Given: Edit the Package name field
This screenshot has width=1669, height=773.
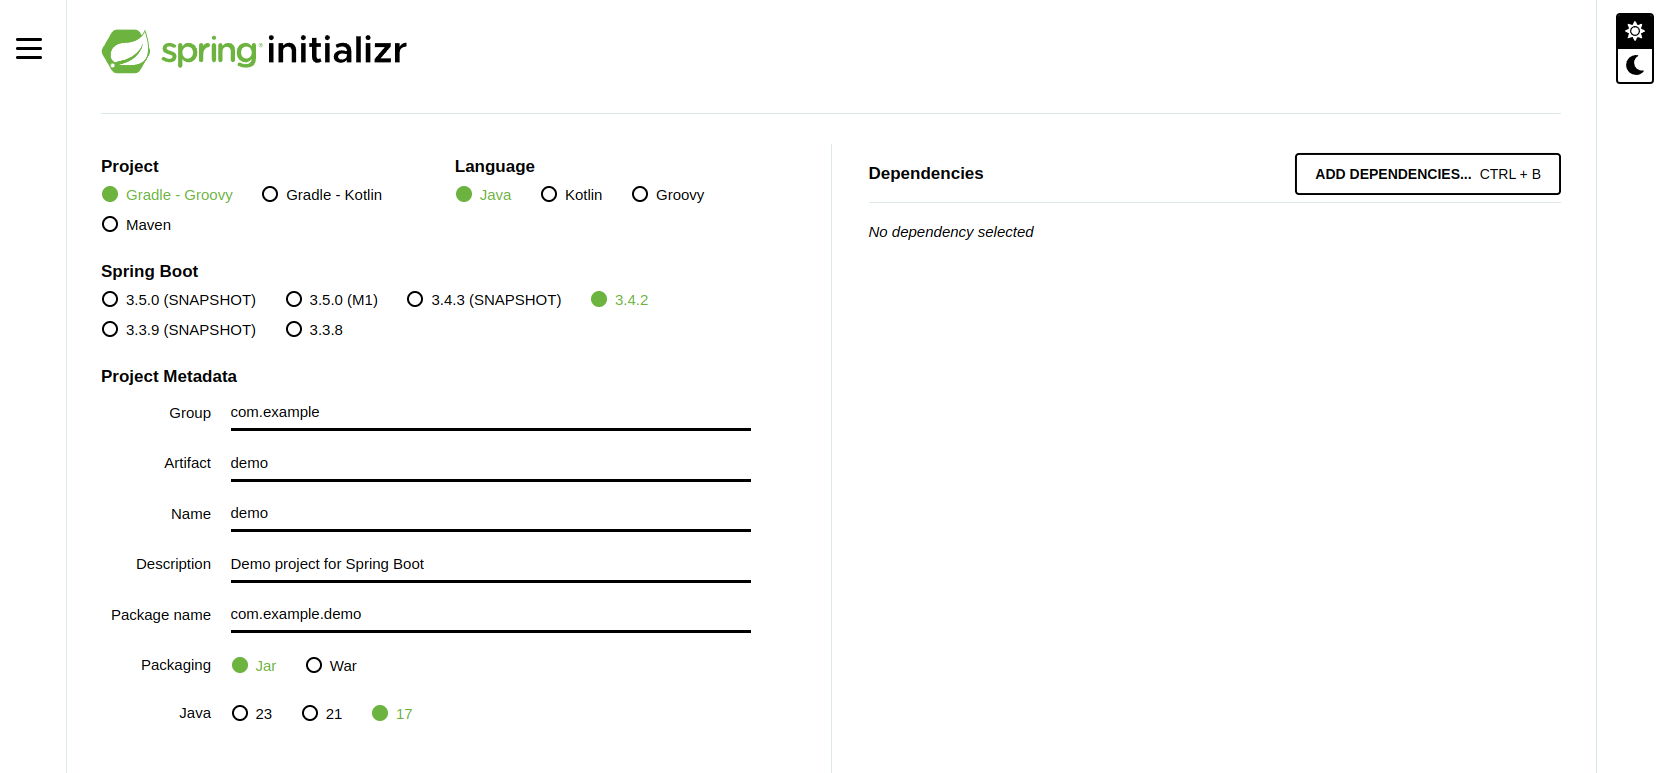Looking at the screenshot, I should [491, 615].
